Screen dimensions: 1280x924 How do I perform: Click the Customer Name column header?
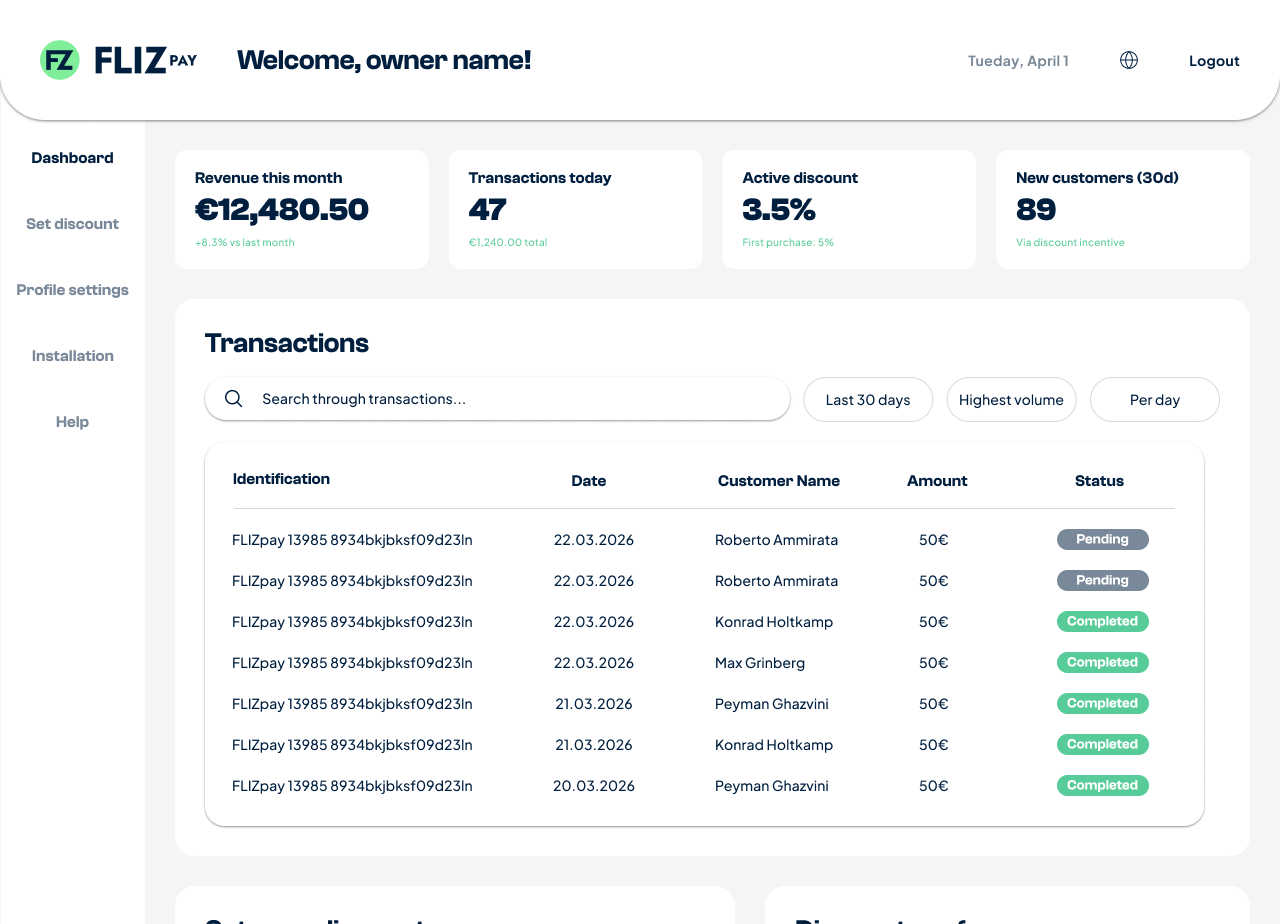(779, 481)
